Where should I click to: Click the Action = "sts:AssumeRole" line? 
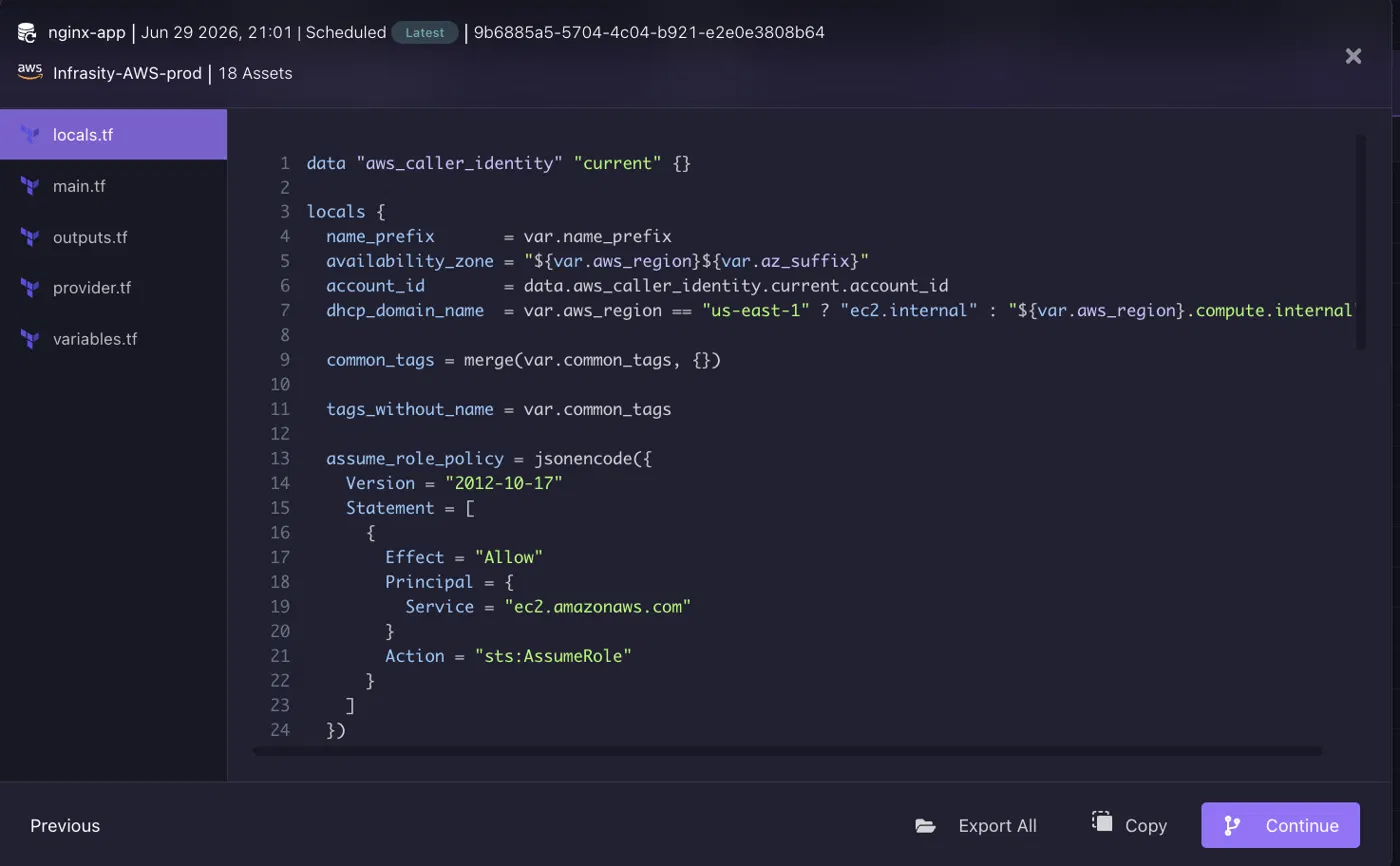509,656
